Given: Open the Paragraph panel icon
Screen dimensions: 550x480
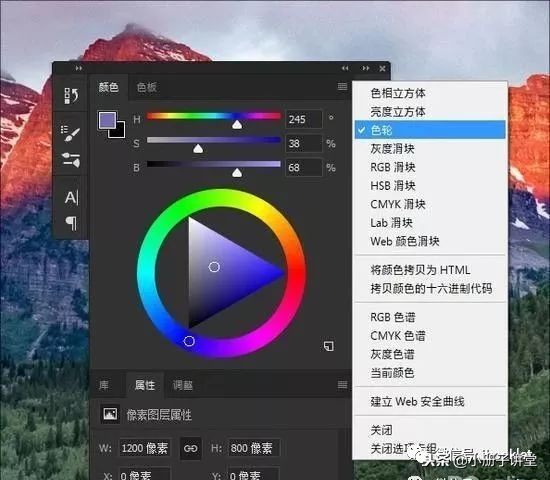Looking at the screenshot, I should pyautogui.click(x=71, y=223).
